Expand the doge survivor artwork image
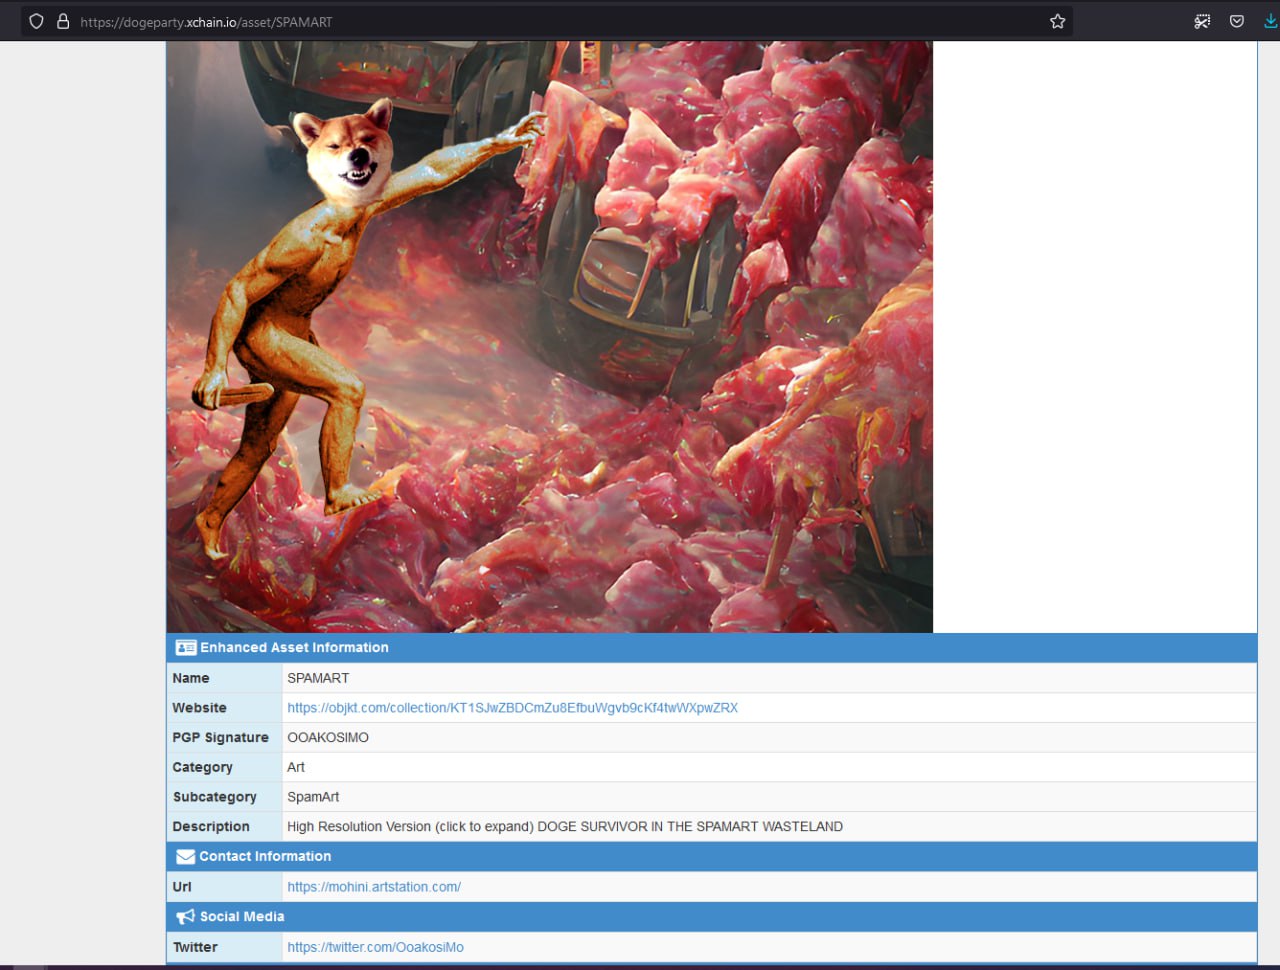The height and width of the screenshot is (970, 1280). tap(549, 336)
